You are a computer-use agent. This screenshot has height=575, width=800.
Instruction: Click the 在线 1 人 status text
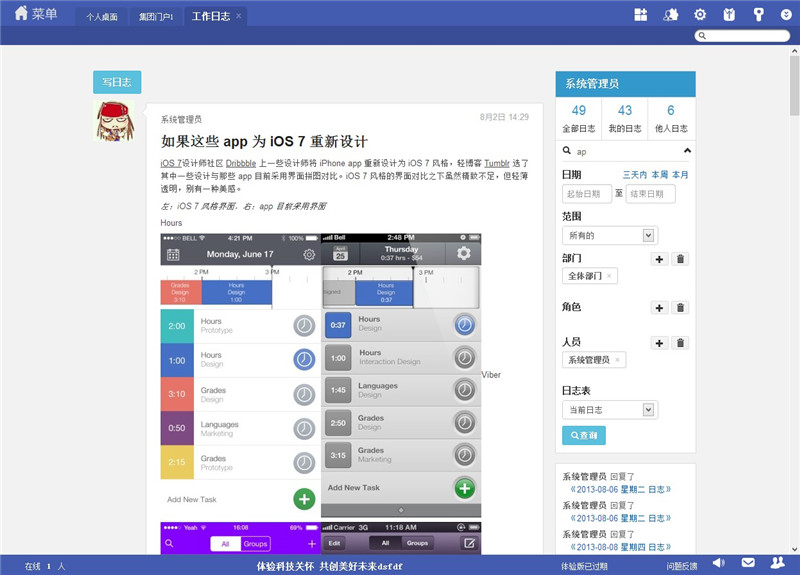pos(45,566)
